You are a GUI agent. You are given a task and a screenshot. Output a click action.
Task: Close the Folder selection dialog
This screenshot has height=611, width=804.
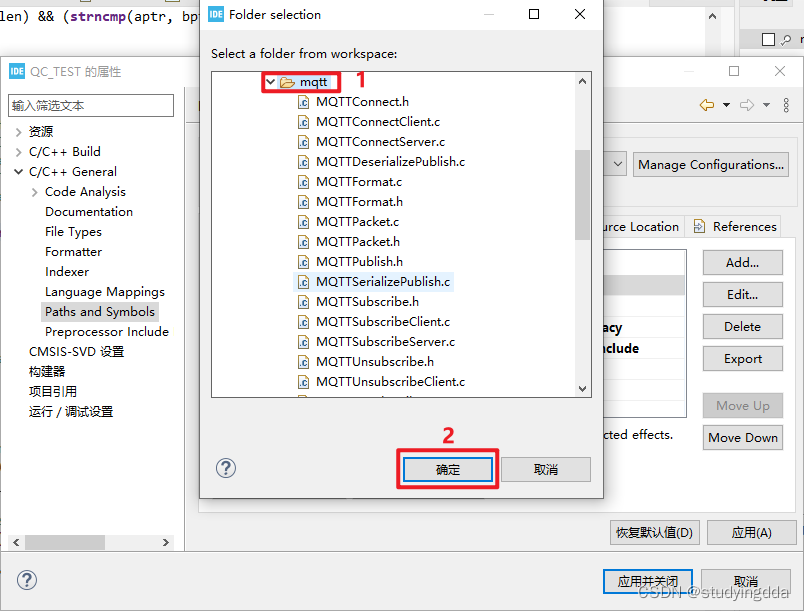(x=580, y=14)
